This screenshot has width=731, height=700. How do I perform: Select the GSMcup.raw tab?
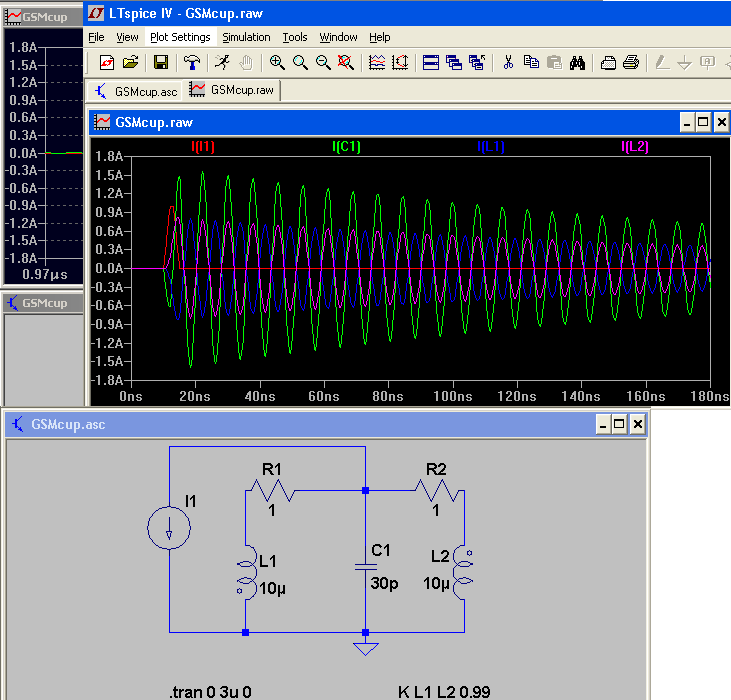[232, 90]
